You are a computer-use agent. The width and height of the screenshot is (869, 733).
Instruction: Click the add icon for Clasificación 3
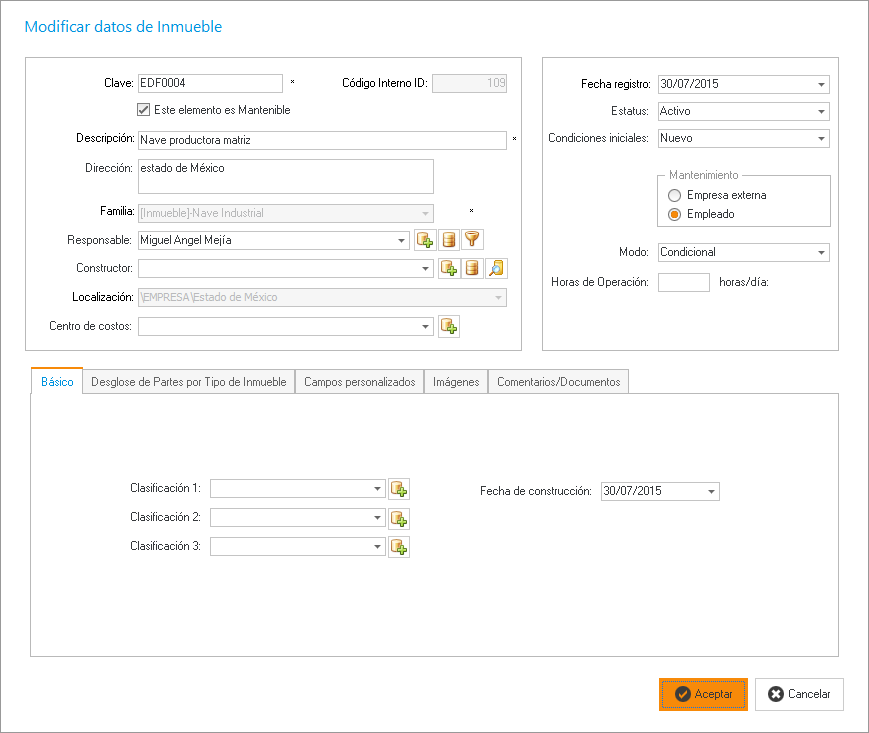tap(399, 547)
